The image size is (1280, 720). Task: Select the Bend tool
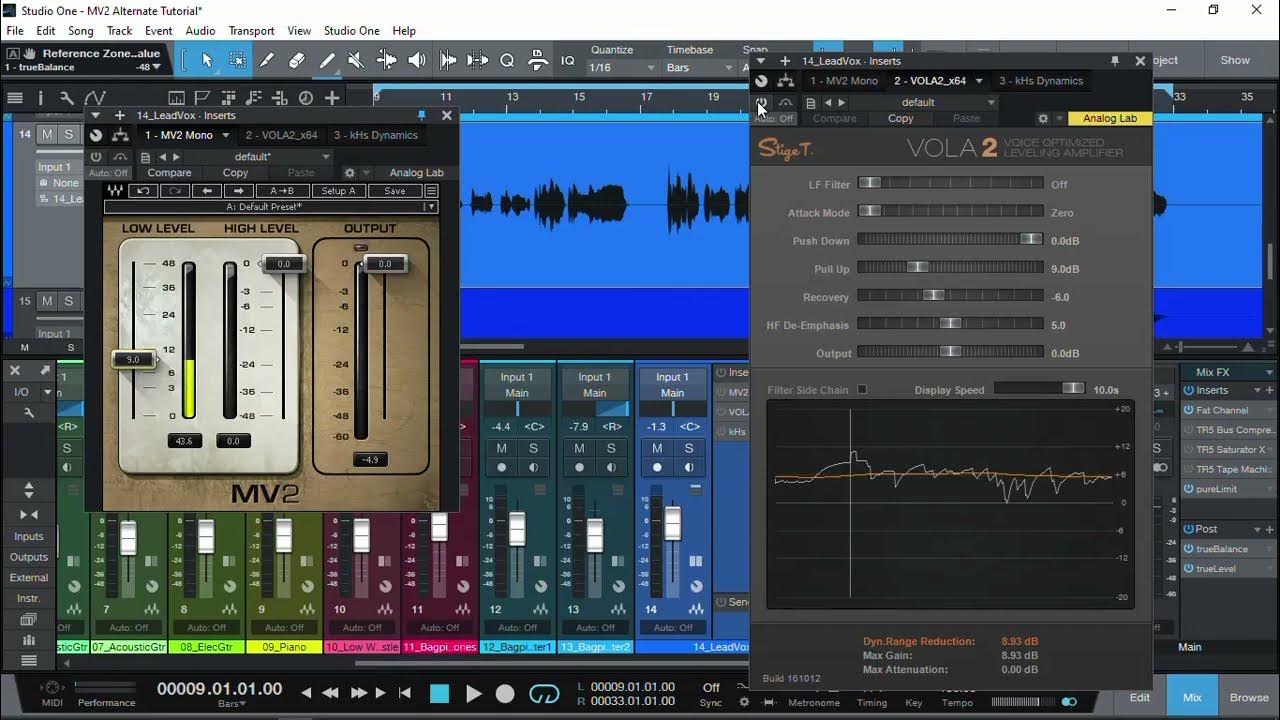tap(386, 60)
